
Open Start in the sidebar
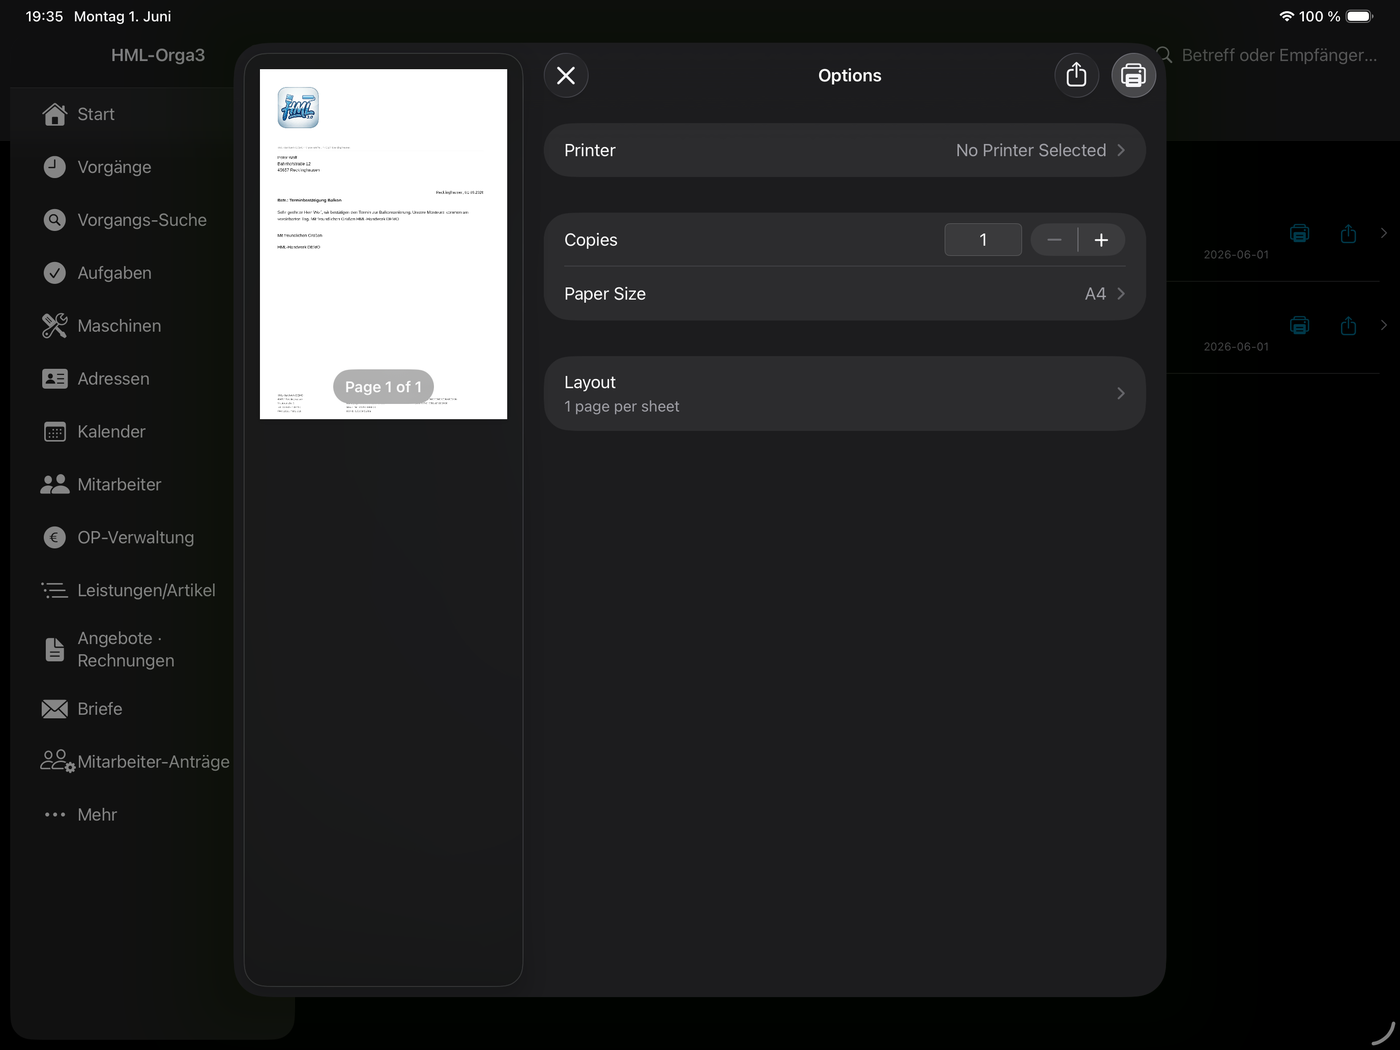pyautogui.click(x=96, y=114)
